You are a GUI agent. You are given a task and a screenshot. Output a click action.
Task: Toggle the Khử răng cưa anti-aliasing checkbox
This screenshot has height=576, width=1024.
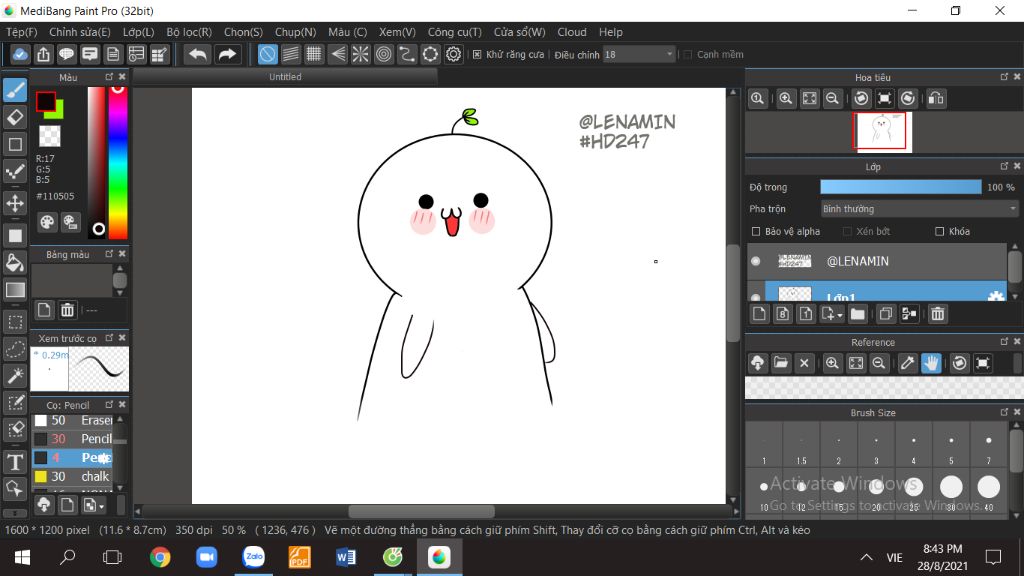coord(477,54)
